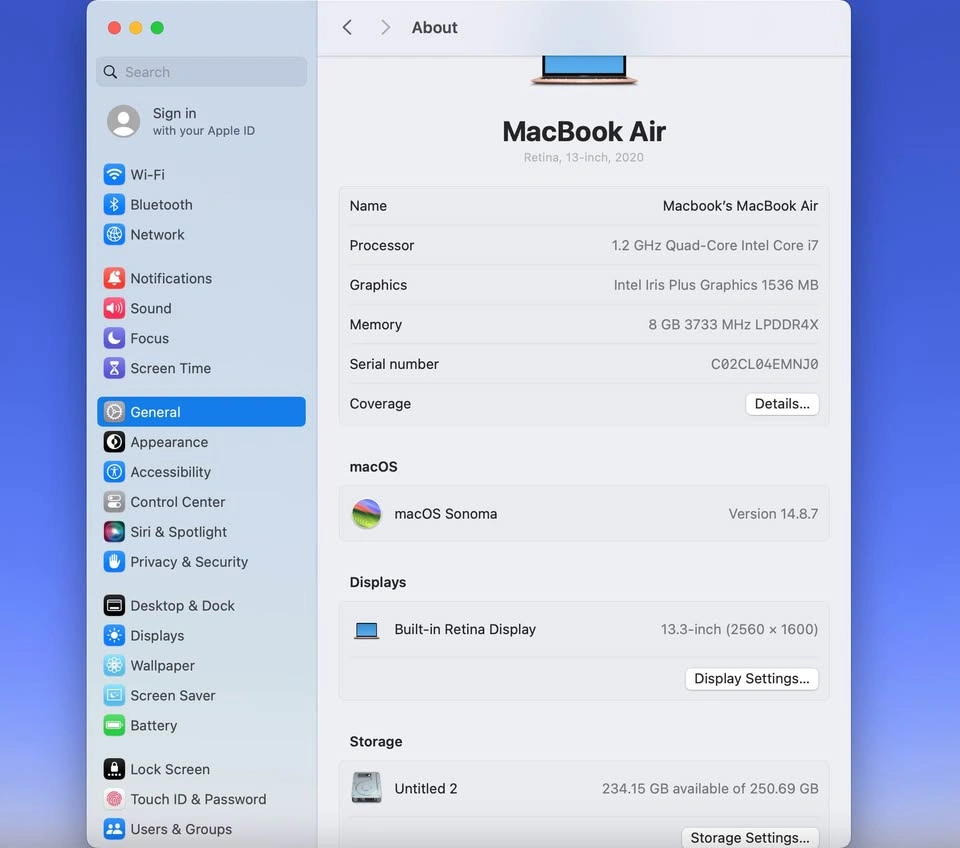
Task: Click the Macbook's MacBook Air name value
Action: (740, 206)
